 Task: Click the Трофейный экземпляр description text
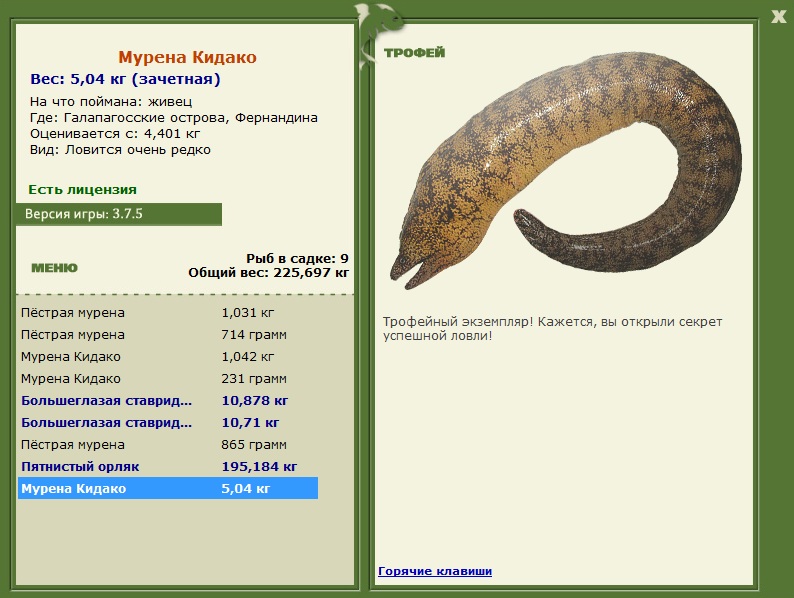(x=552, y=329)
